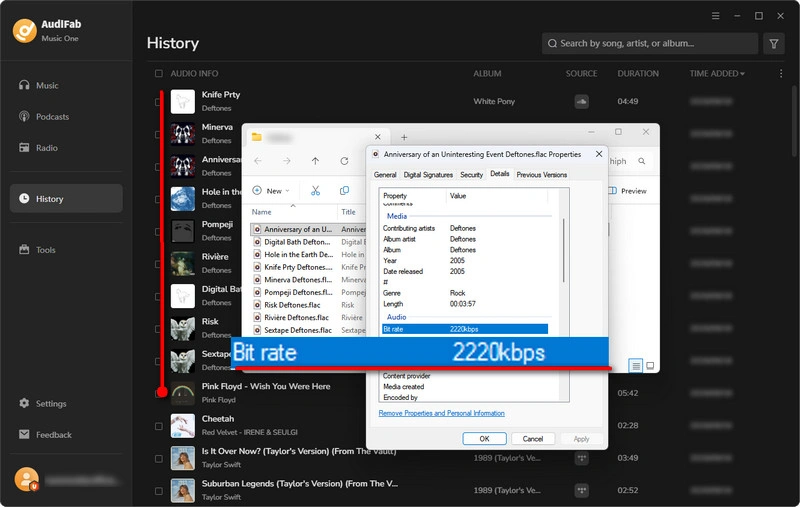
Task: Click into the history search field
Action: pos(649,43)
